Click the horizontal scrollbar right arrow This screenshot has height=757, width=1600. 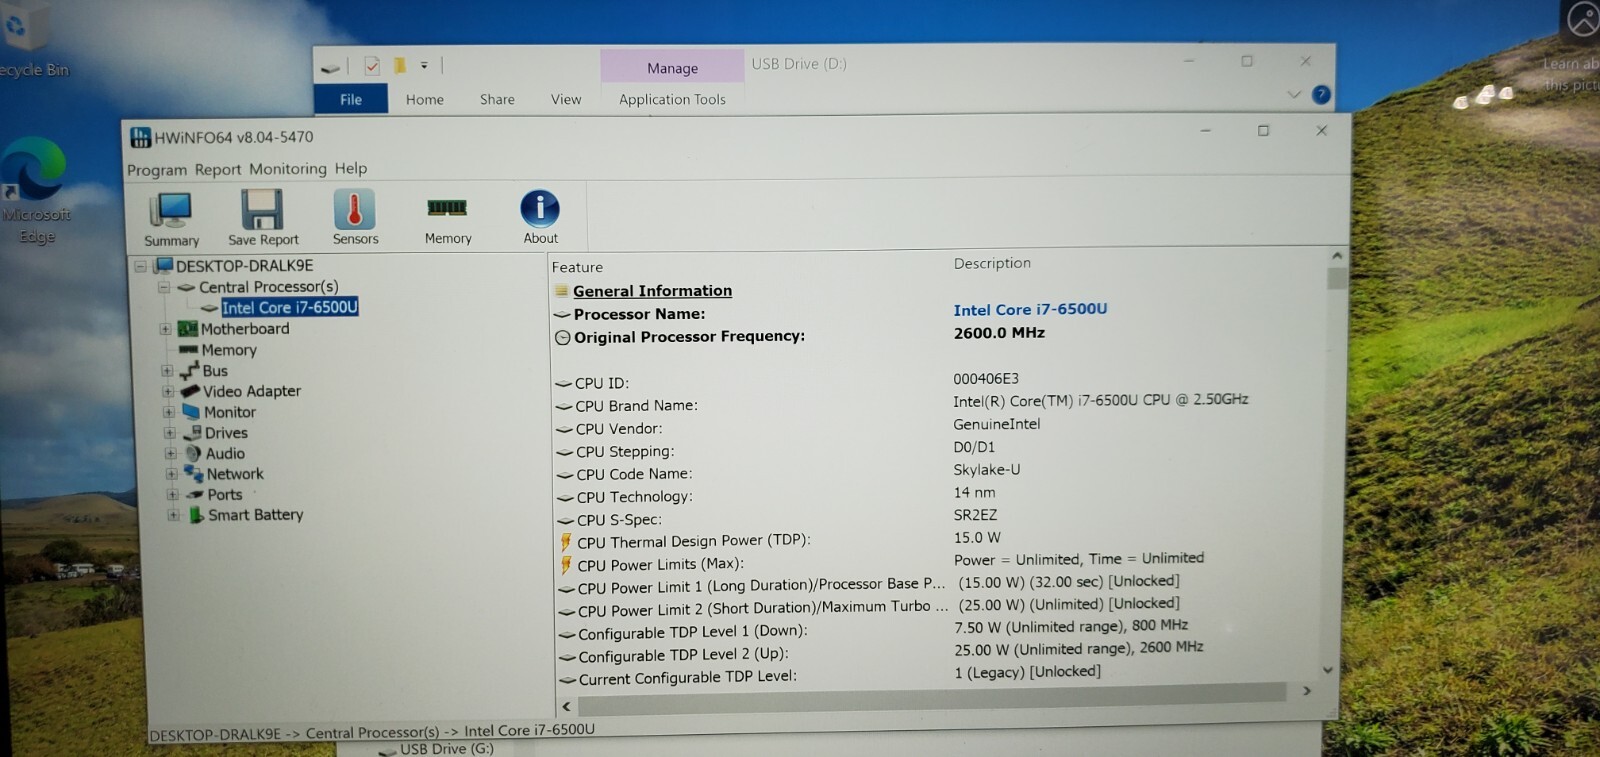pos(1306,691)
